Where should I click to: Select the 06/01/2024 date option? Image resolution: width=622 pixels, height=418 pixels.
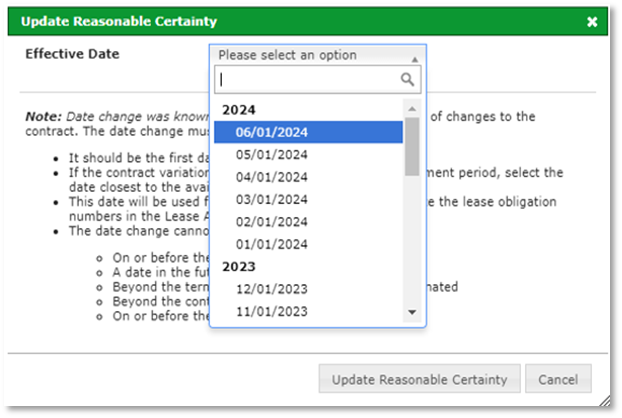308,132
